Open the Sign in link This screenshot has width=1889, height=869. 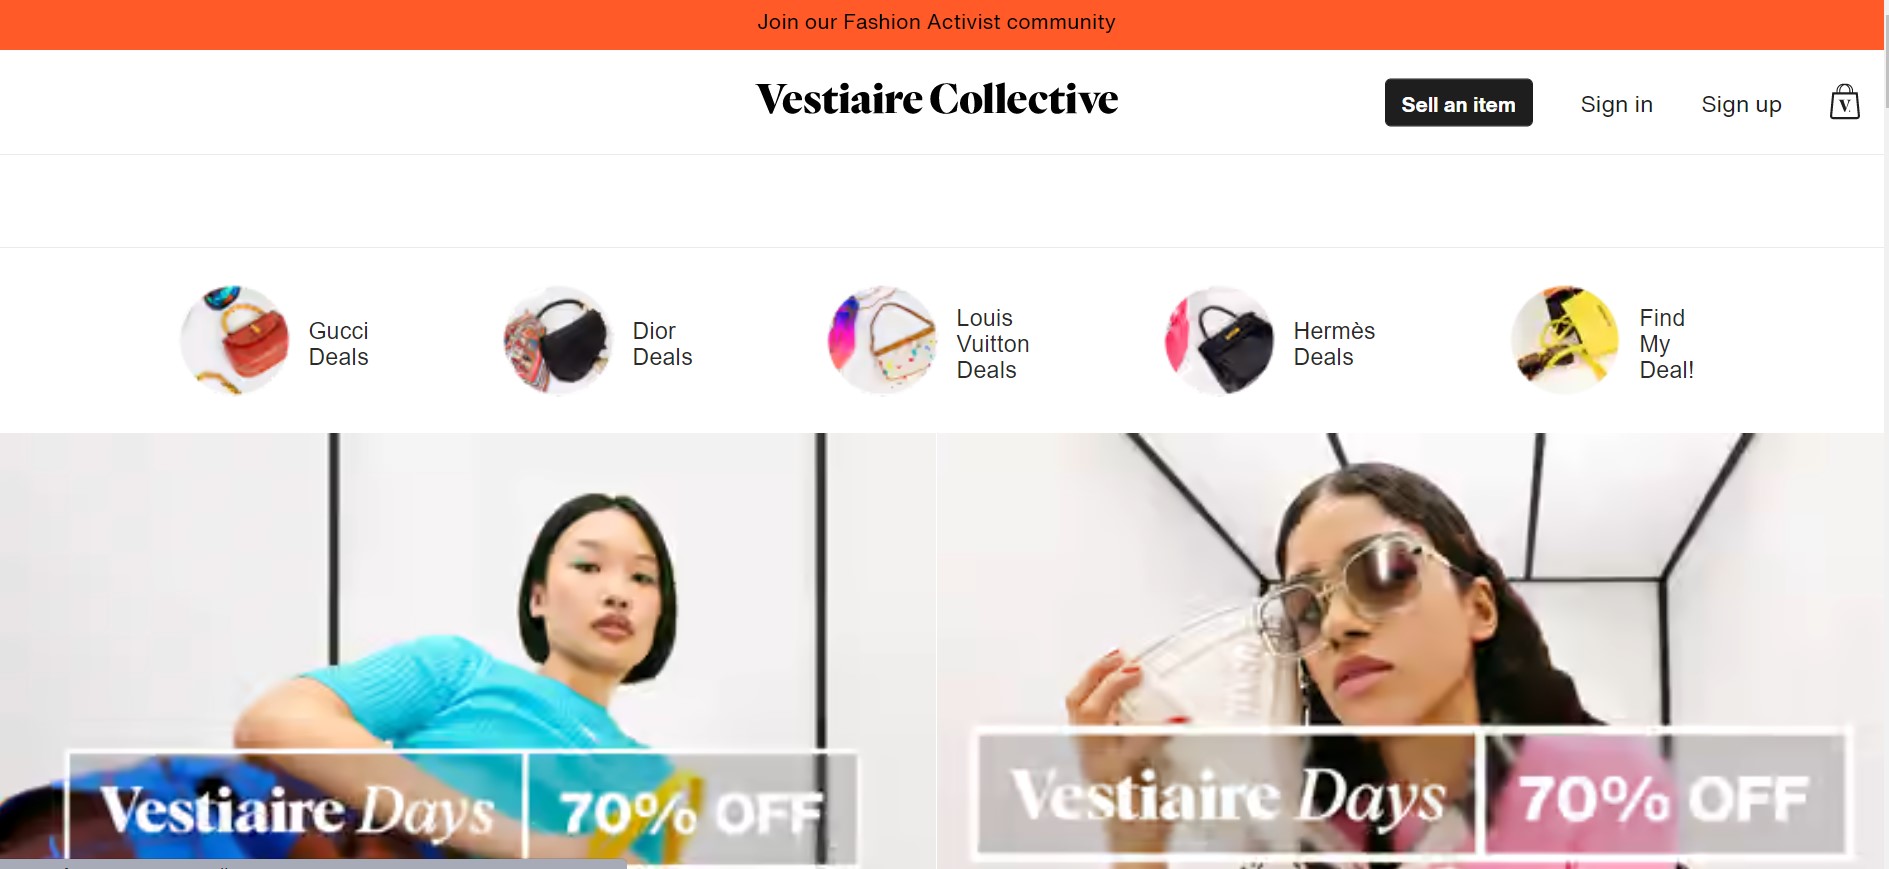tap(1616, 104)
